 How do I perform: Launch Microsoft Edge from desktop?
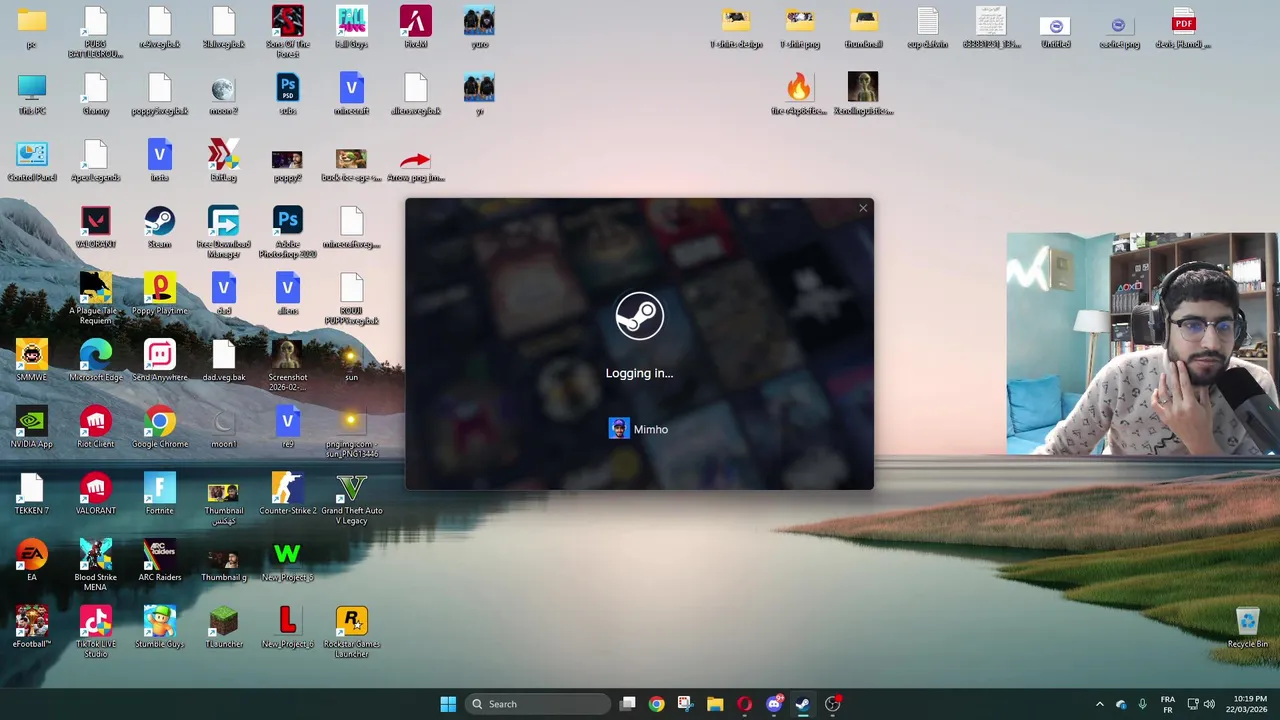tap(95, 360)
